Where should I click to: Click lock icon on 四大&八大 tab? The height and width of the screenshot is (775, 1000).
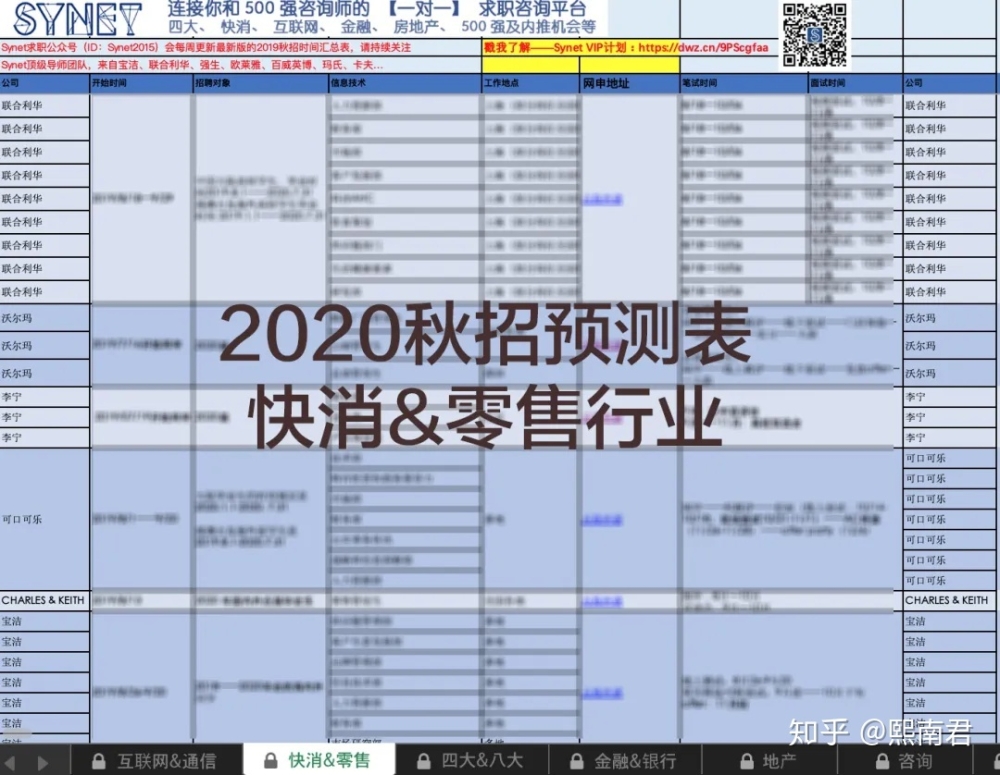(x=423, y=761)
